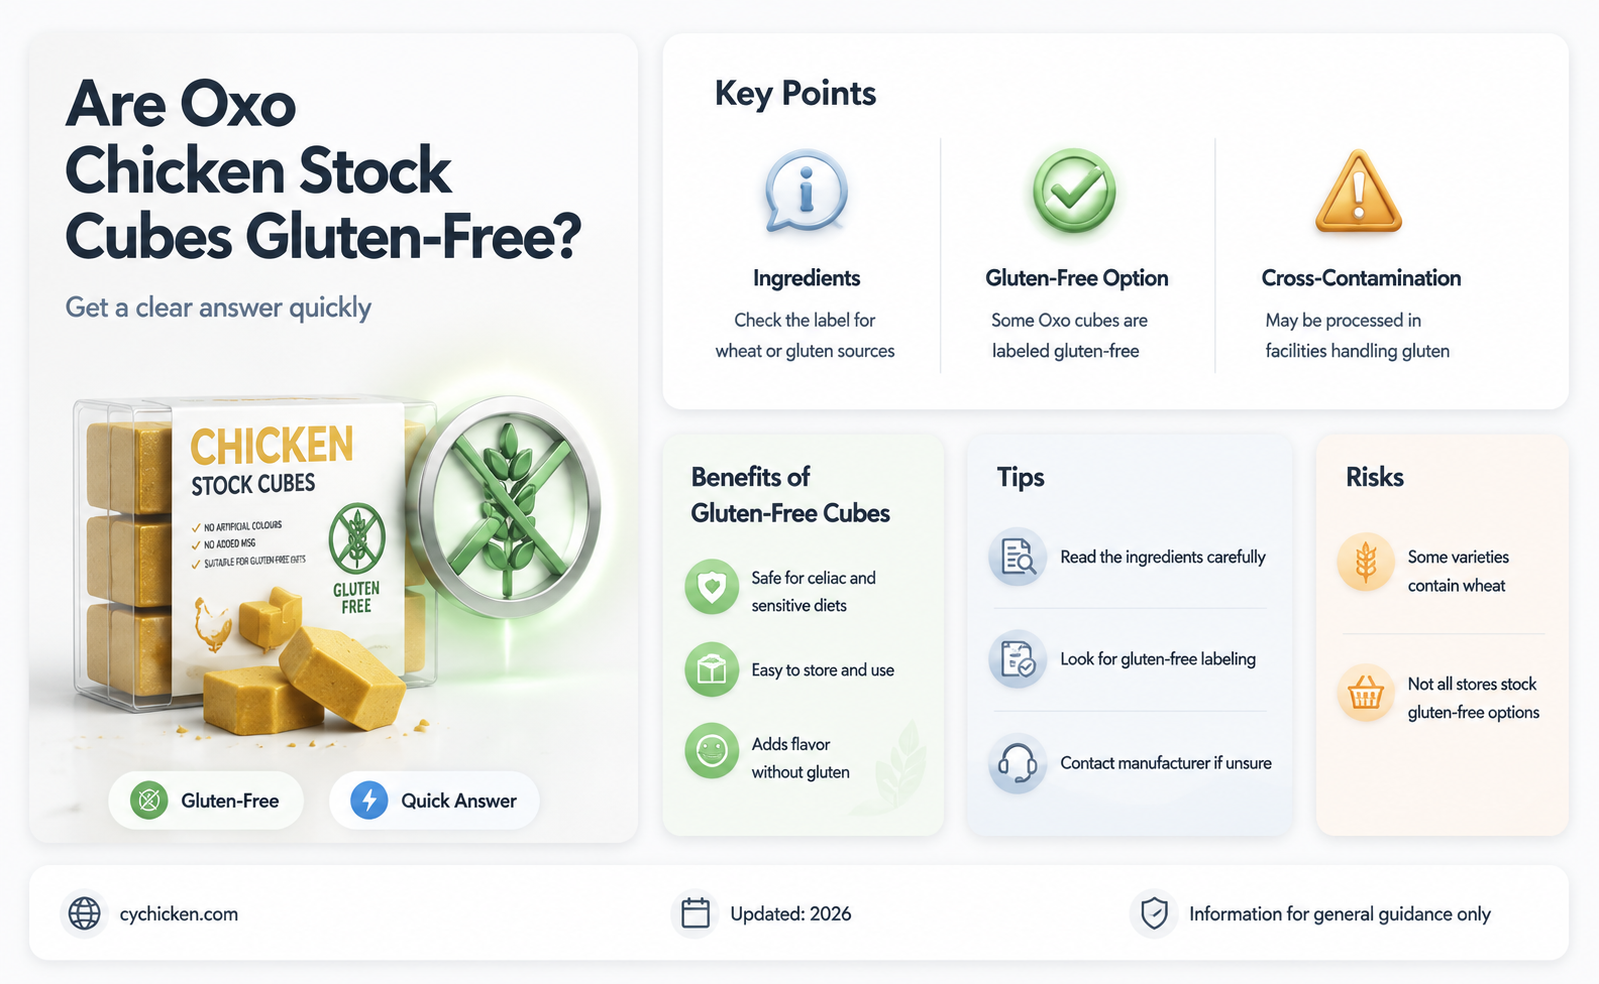Click the orange wheat 'Some varieties' icon
This screenshot has height=984, width=1599.
[1366, 562]
